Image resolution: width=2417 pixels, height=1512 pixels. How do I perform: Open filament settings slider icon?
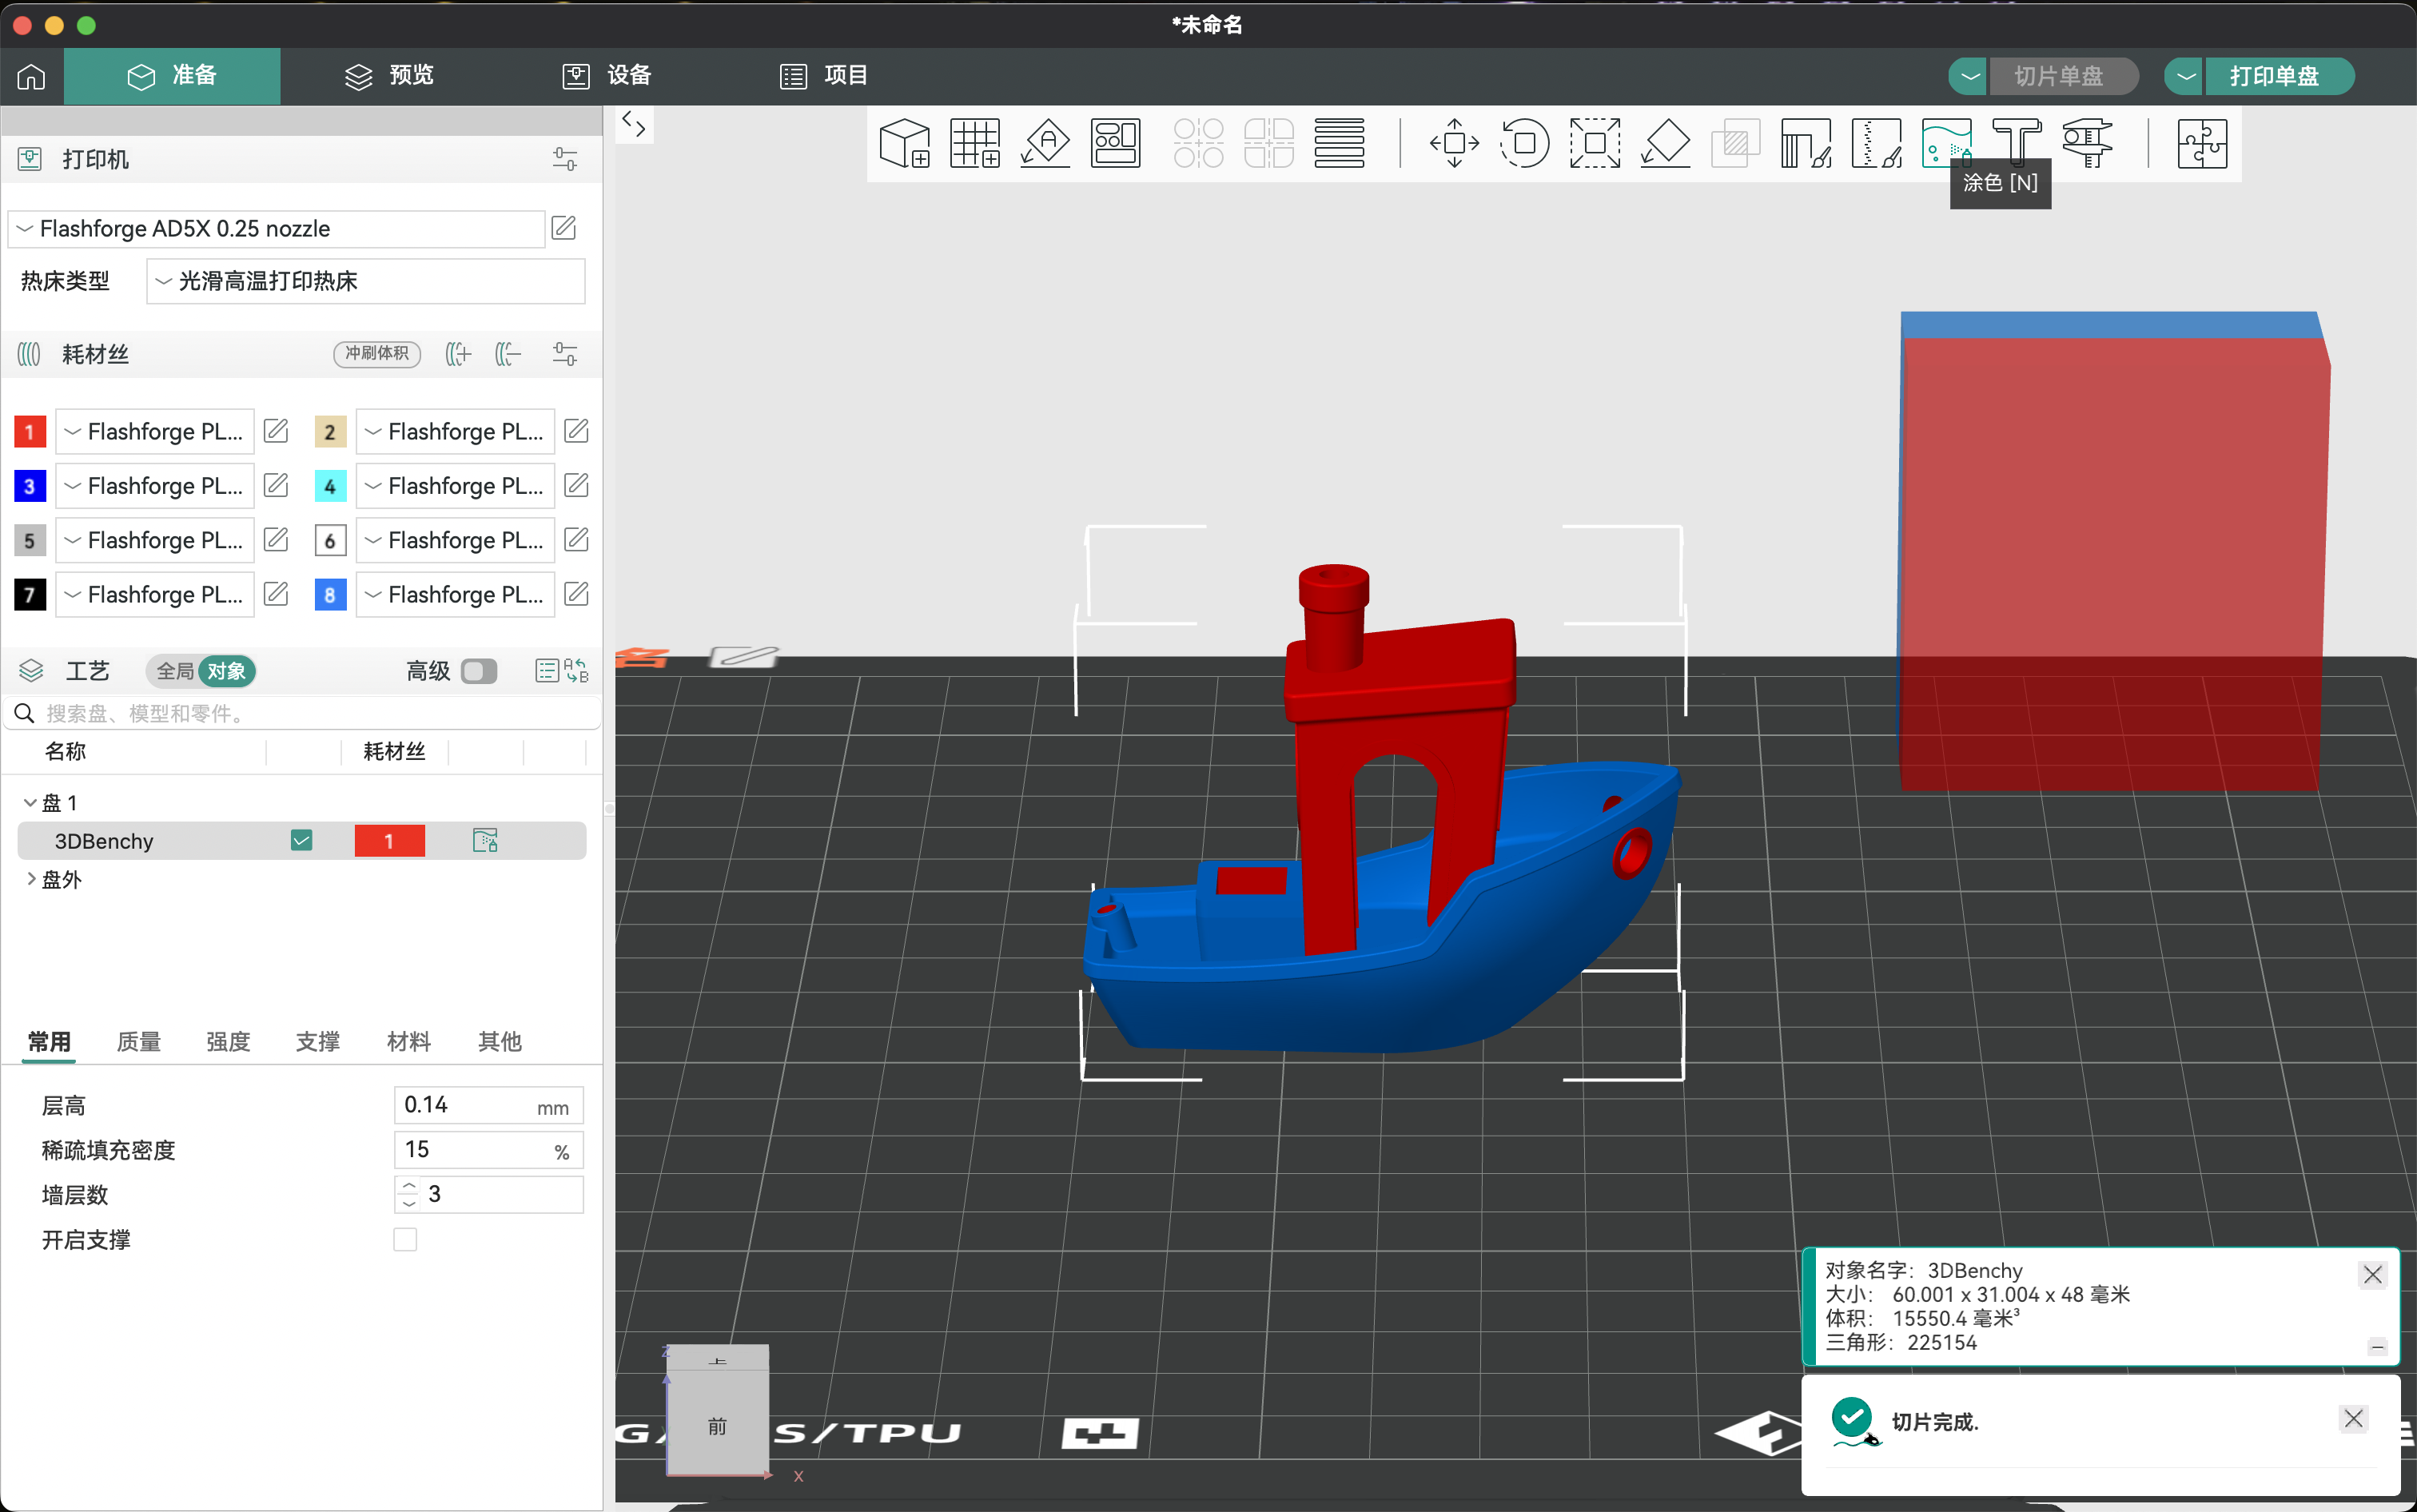tap(565, 353)
